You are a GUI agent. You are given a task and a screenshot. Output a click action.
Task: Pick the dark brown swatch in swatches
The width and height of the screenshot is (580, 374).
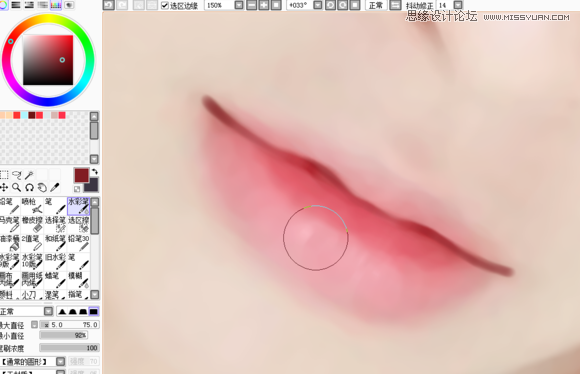[x=32, y=115]
